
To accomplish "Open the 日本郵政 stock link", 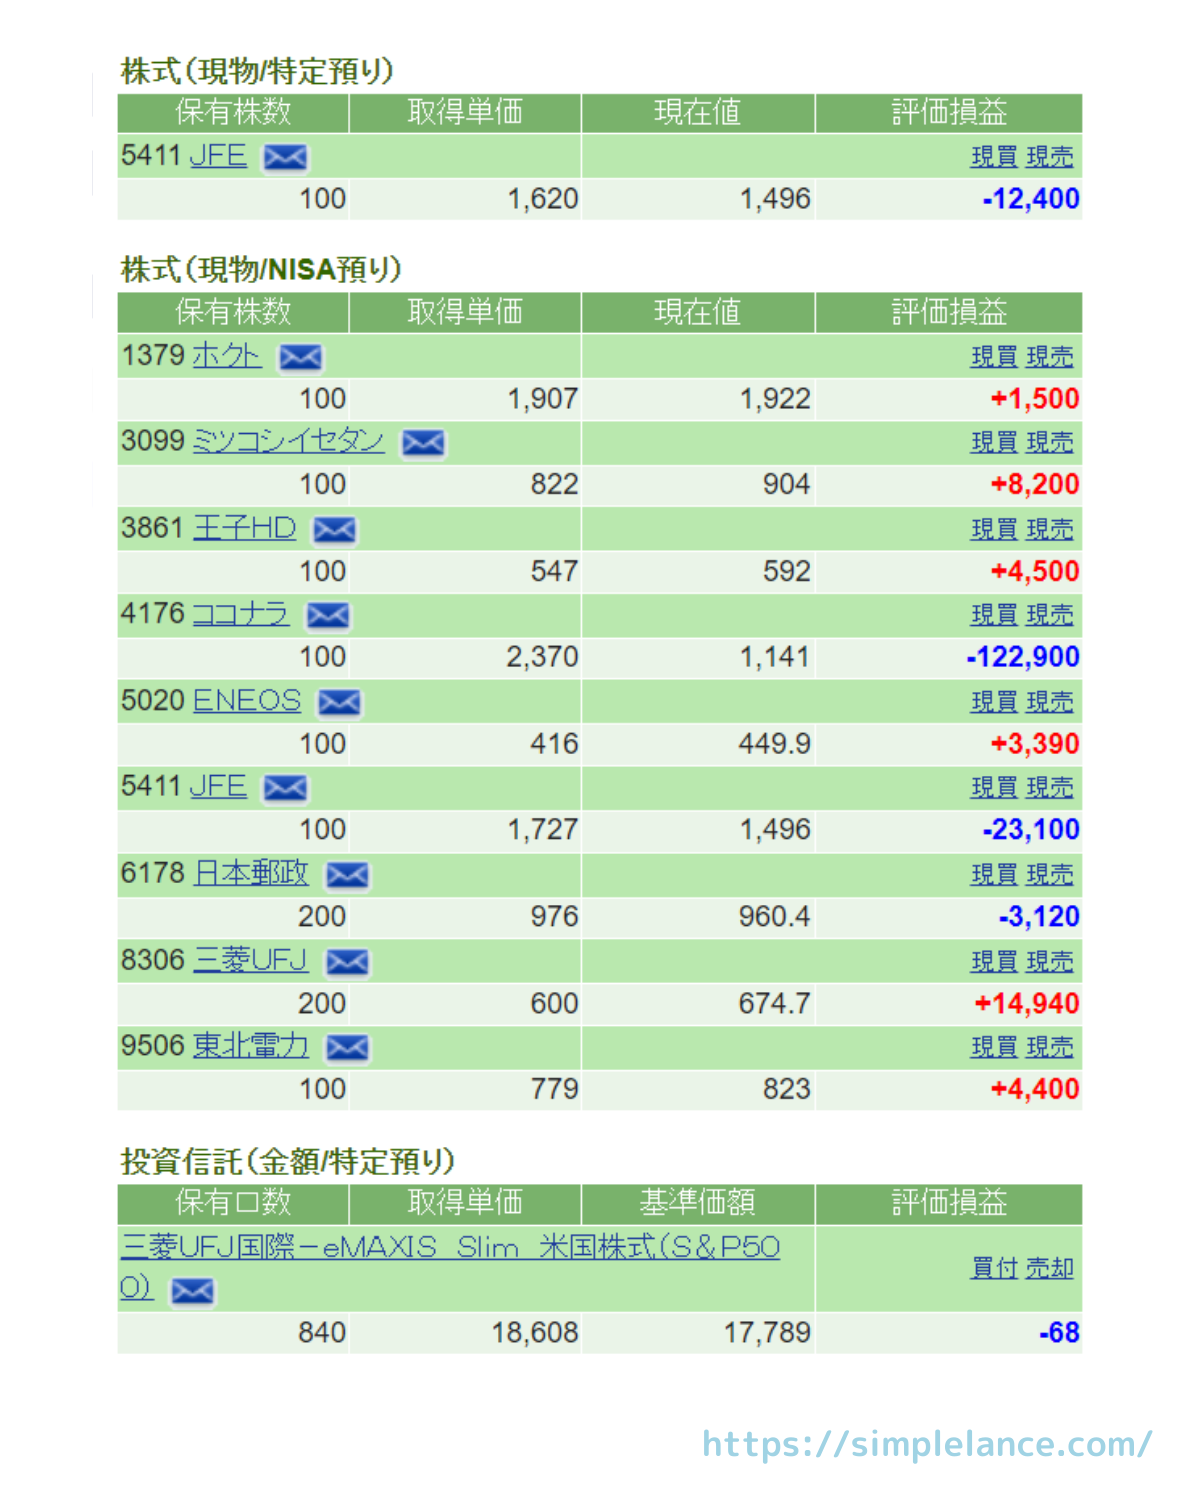I will [x=250, y=873].
